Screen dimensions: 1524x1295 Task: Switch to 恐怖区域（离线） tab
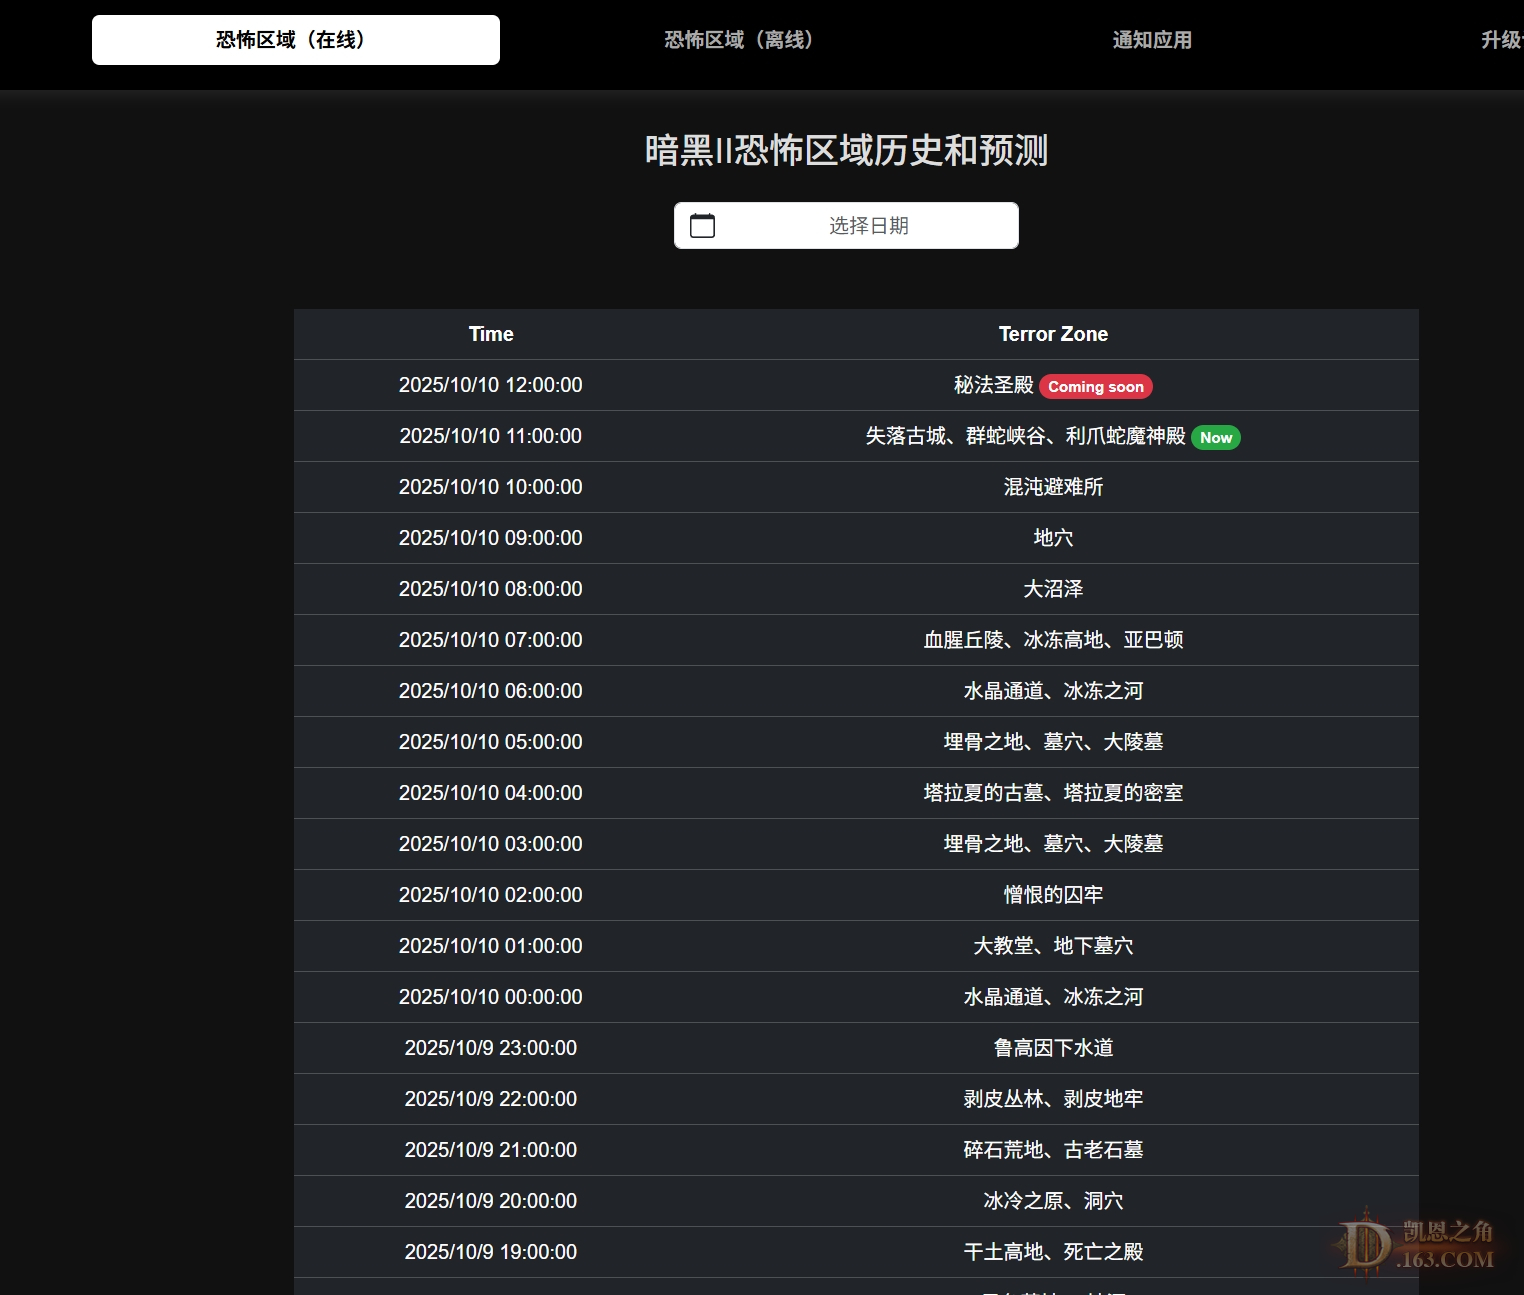click(740, 40)
